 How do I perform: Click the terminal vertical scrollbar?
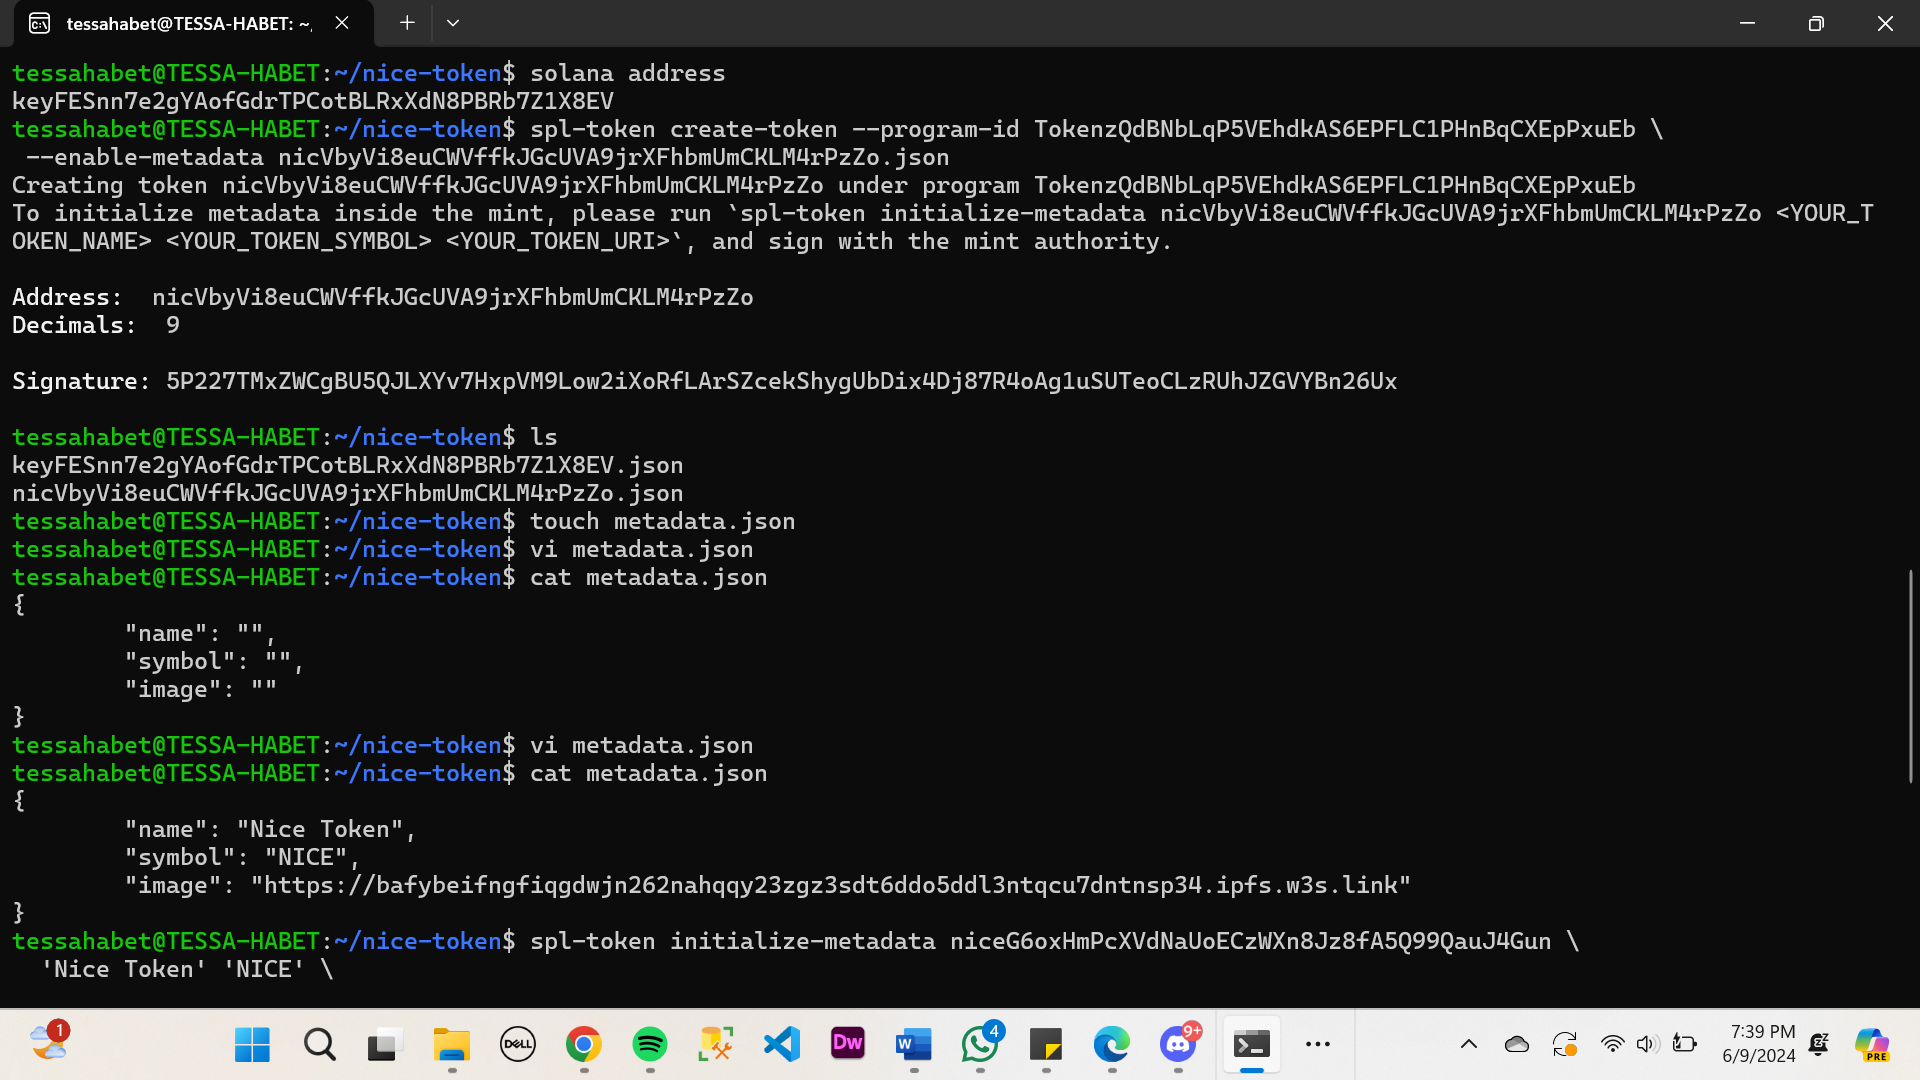click(1910, 675)
